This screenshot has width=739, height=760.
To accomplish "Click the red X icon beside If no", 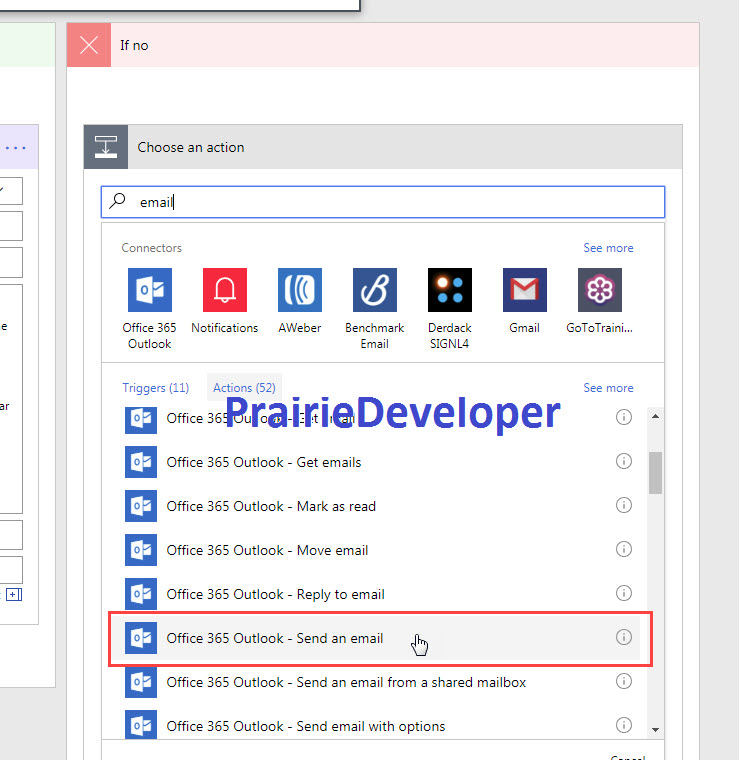I will [x=89, y=45].
